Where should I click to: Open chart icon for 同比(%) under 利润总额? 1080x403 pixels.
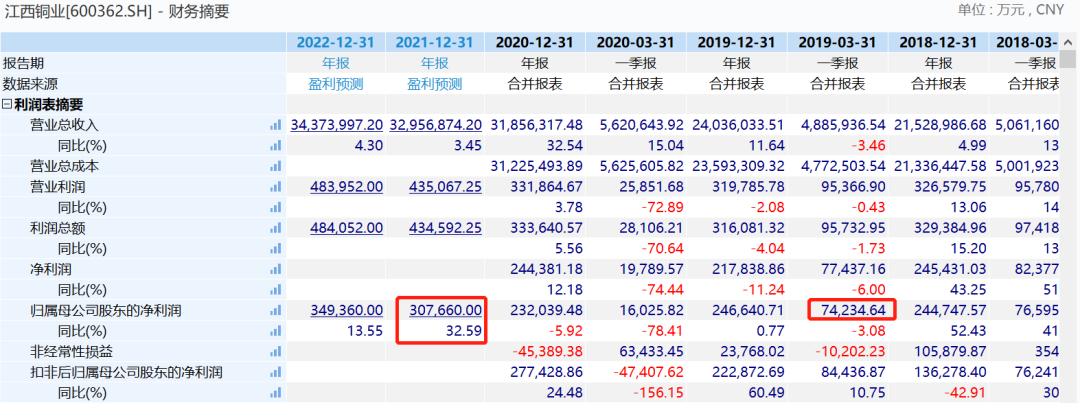click(x=276, y=249)
